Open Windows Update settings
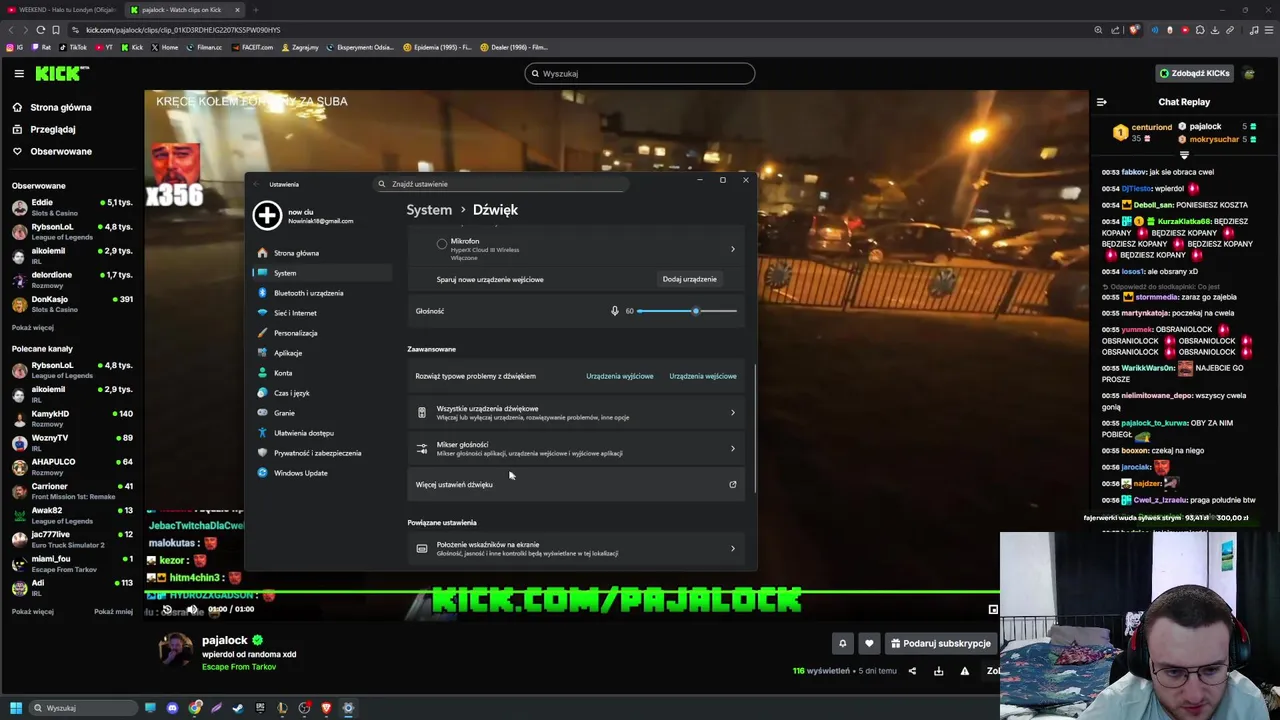The image size is (1280, 720). click(x=321, y=473)
